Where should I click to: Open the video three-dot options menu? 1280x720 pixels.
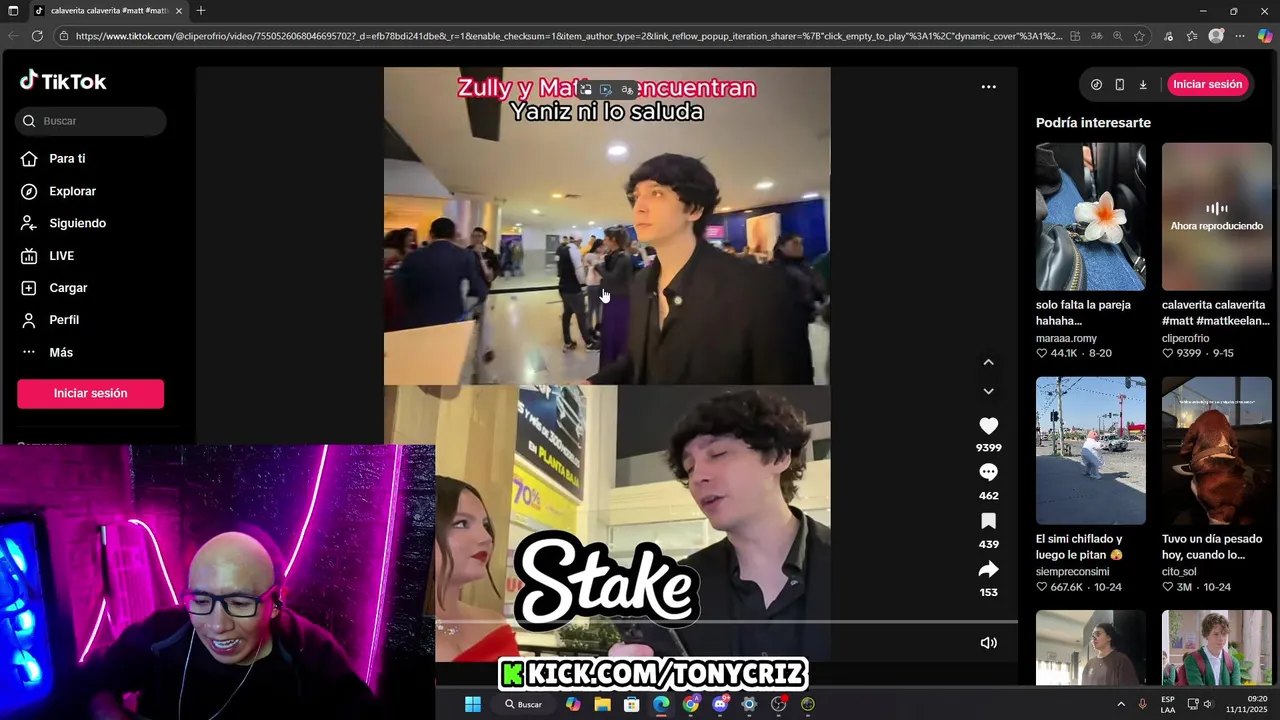988,87
